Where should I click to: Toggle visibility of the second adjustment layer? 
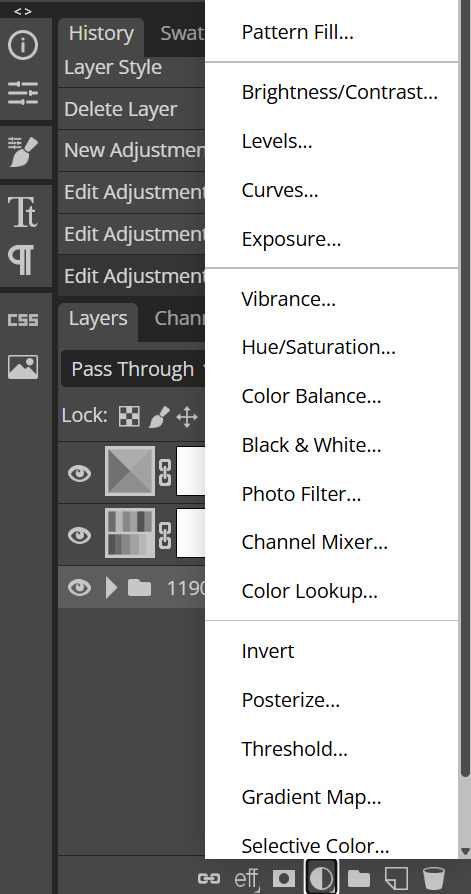79,534
